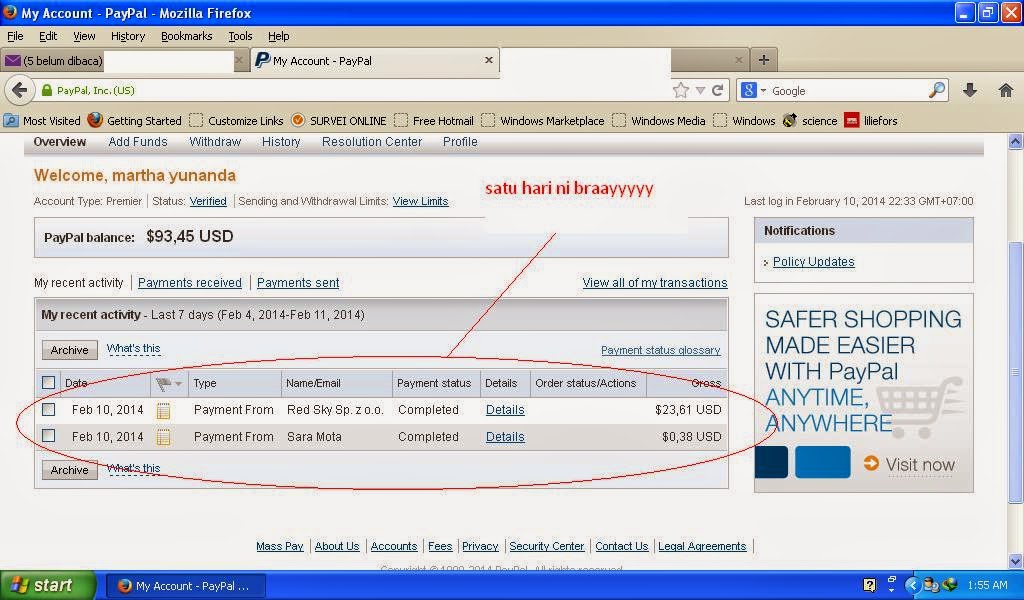Reload the page with the refresh icon
This screenshot has height=600, width=1024.
point(717,90)
